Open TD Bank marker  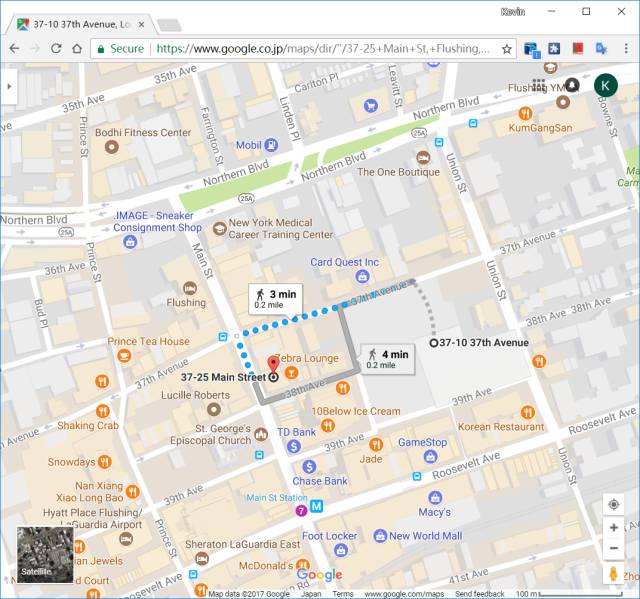point(293,446)
